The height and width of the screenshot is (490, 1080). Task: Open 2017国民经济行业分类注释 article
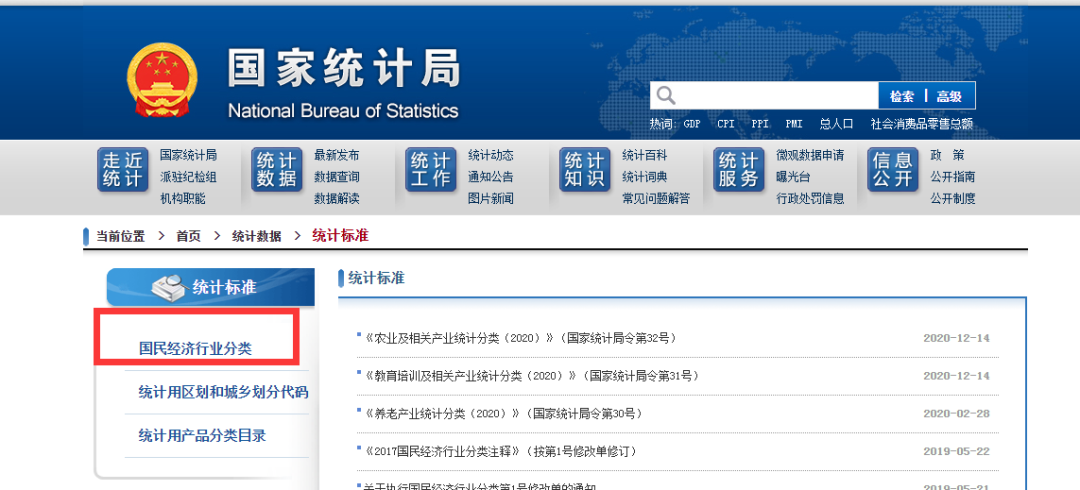[x=500, y=451]
